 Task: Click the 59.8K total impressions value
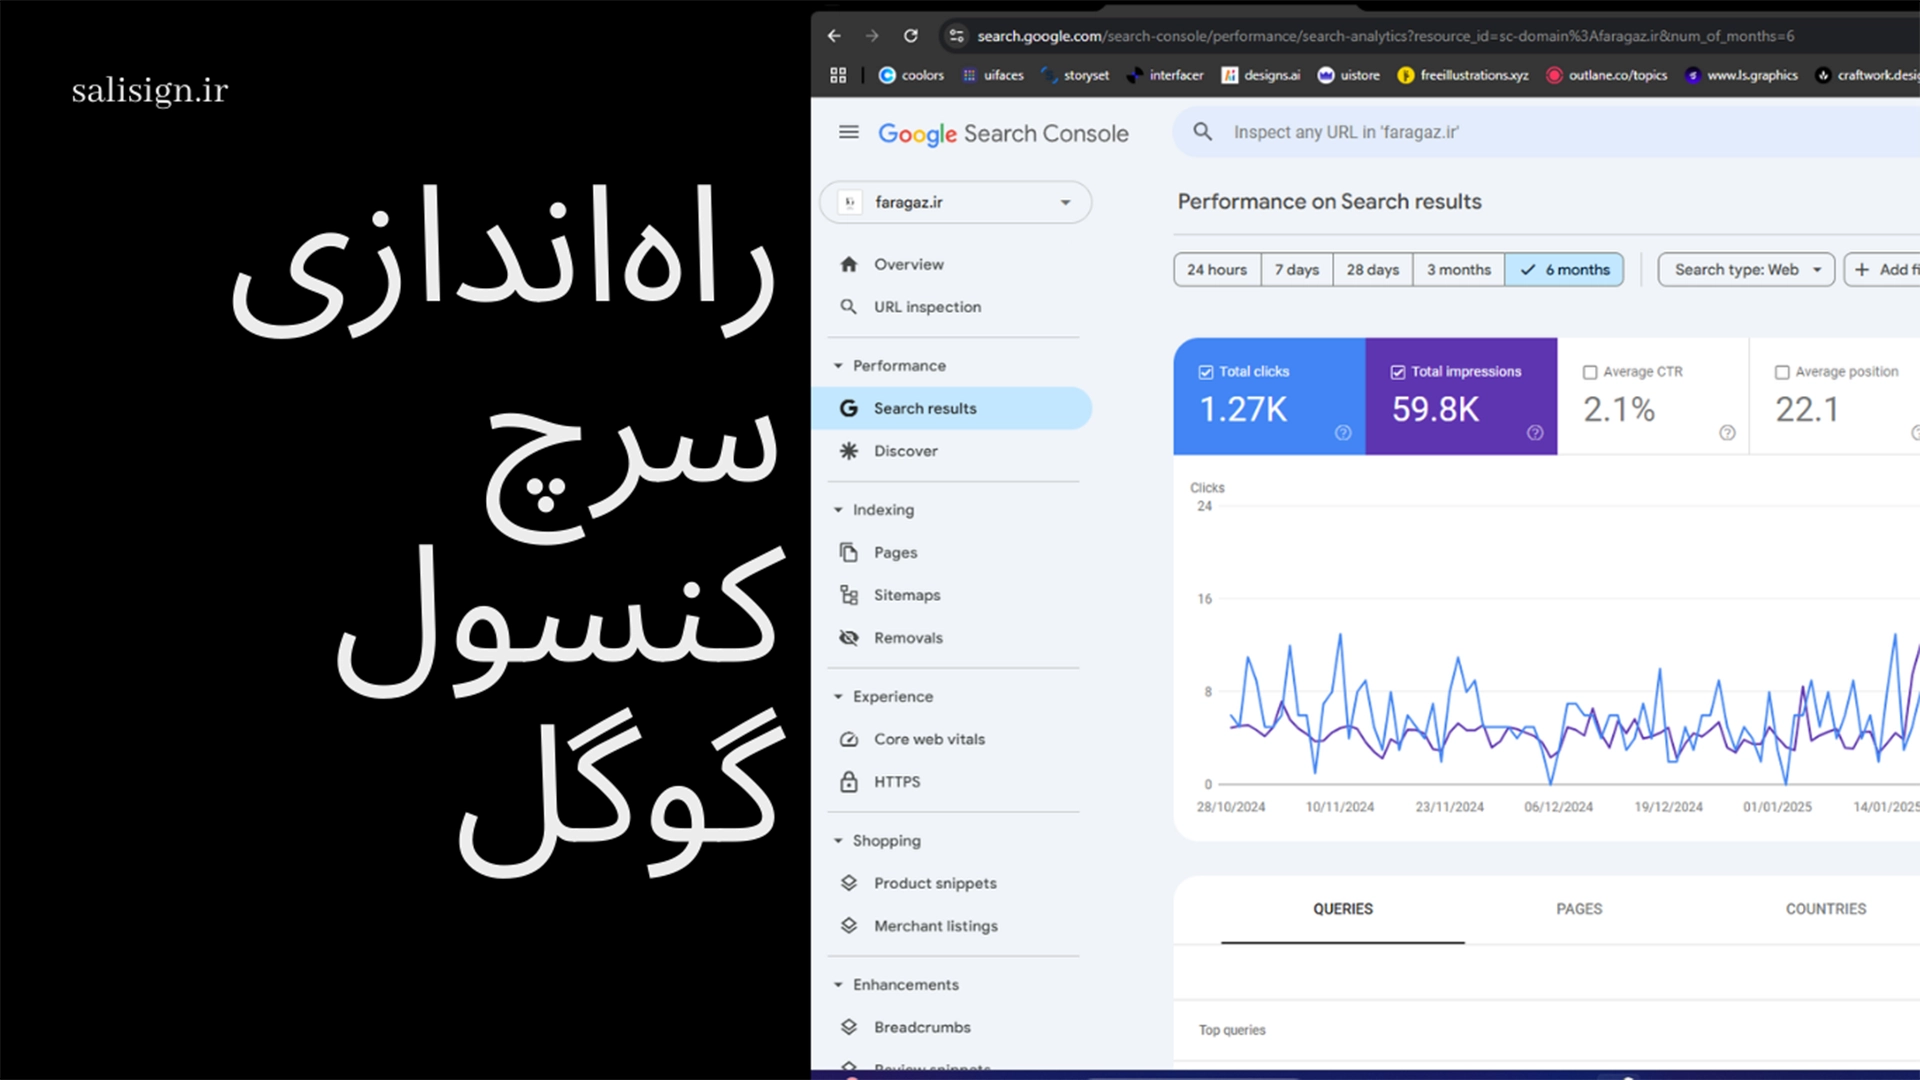pyautogui.click(x=1435, y=409)
